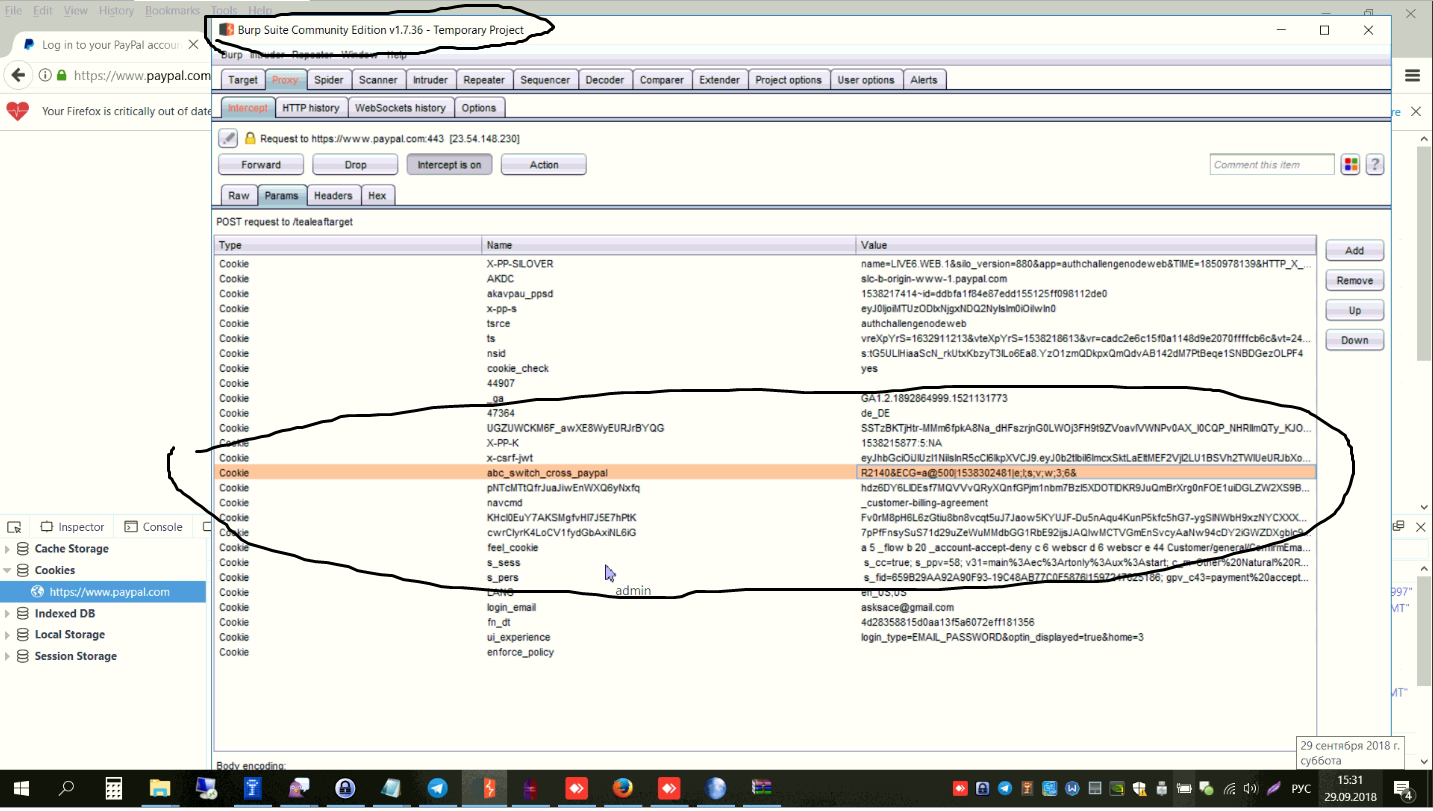The image size is (1433, 811).
Task: Switch to HTTP history subtab
Action: coord(310,108)
